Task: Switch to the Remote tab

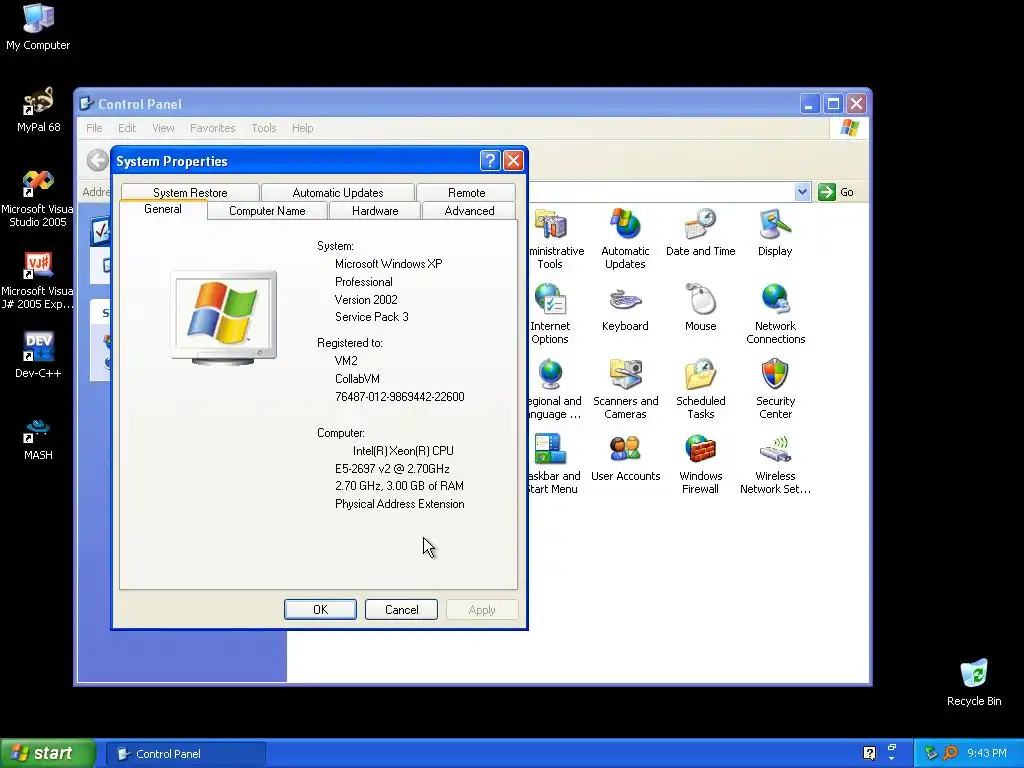Action: point(466,193)
